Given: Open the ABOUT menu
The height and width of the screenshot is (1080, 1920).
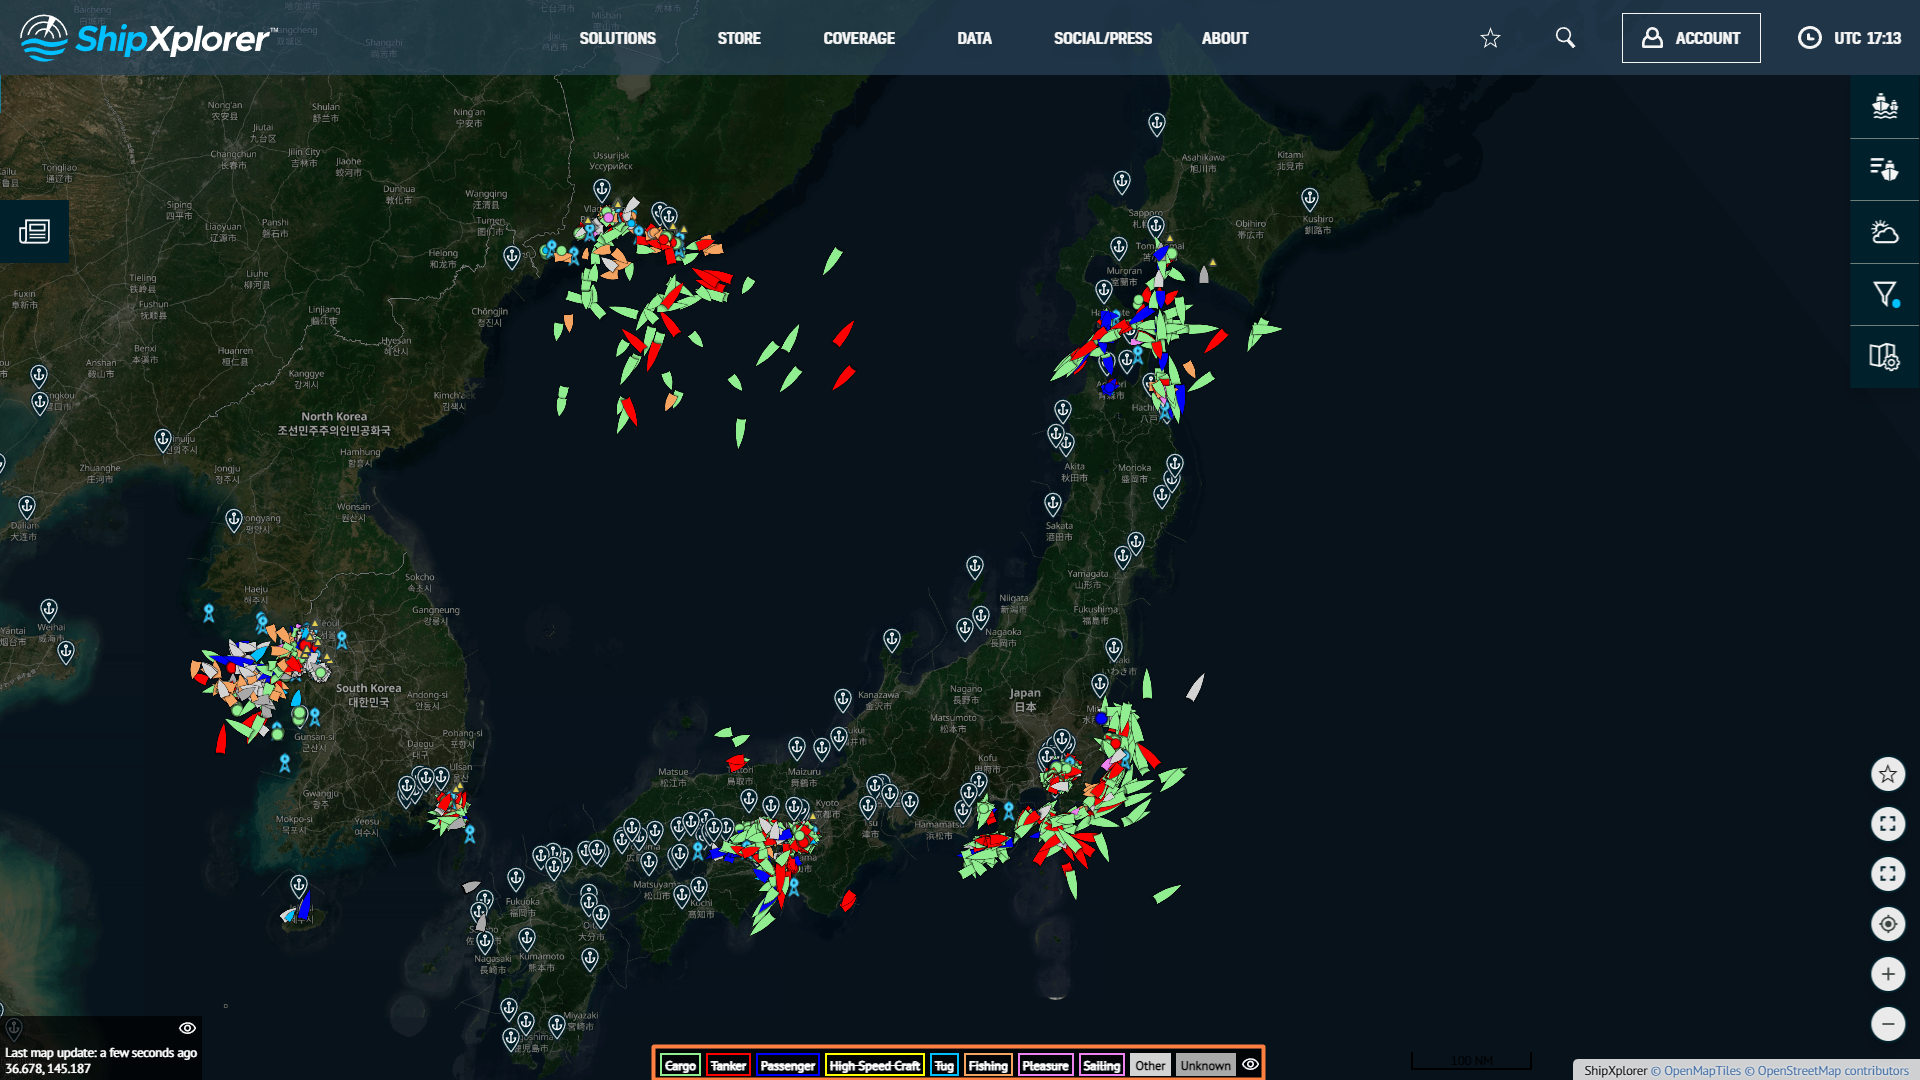Looking at the screenshot, I should [x=1225, y=38].
